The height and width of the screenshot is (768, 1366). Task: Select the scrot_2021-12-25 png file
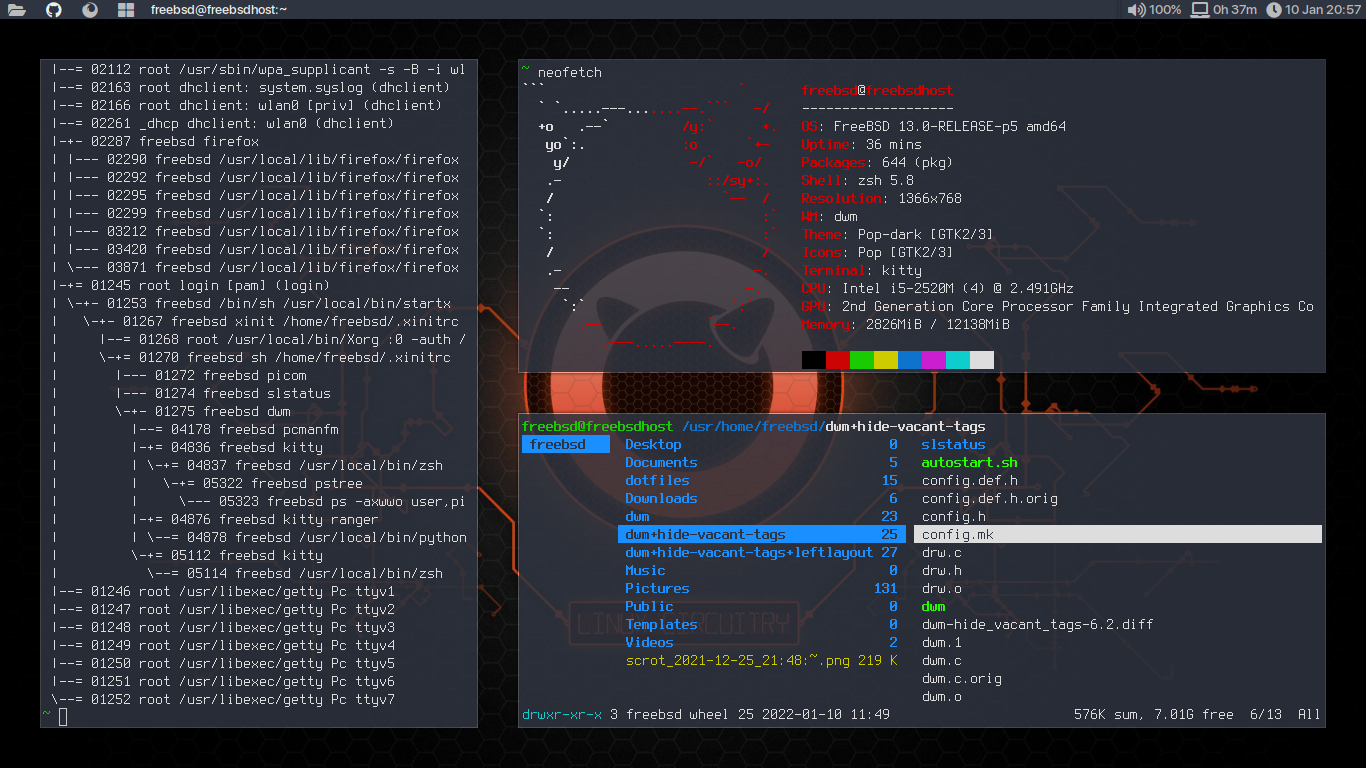tap(761, 661)
